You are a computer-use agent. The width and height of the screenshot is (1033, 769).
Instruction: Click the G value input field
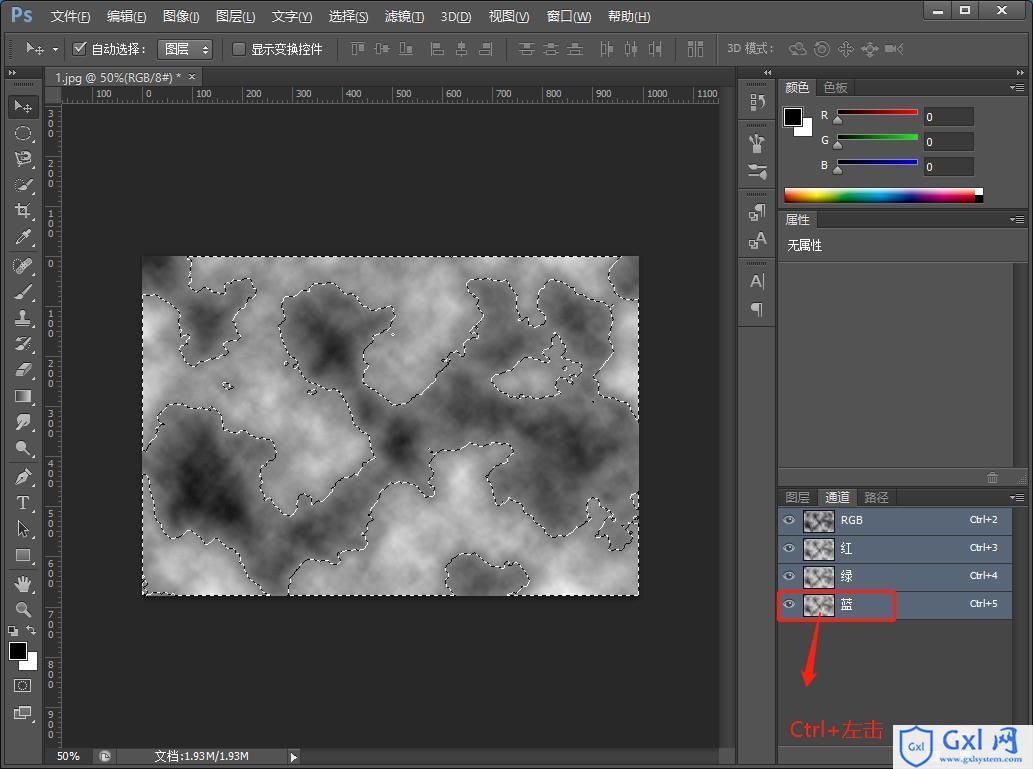point(948,142)
